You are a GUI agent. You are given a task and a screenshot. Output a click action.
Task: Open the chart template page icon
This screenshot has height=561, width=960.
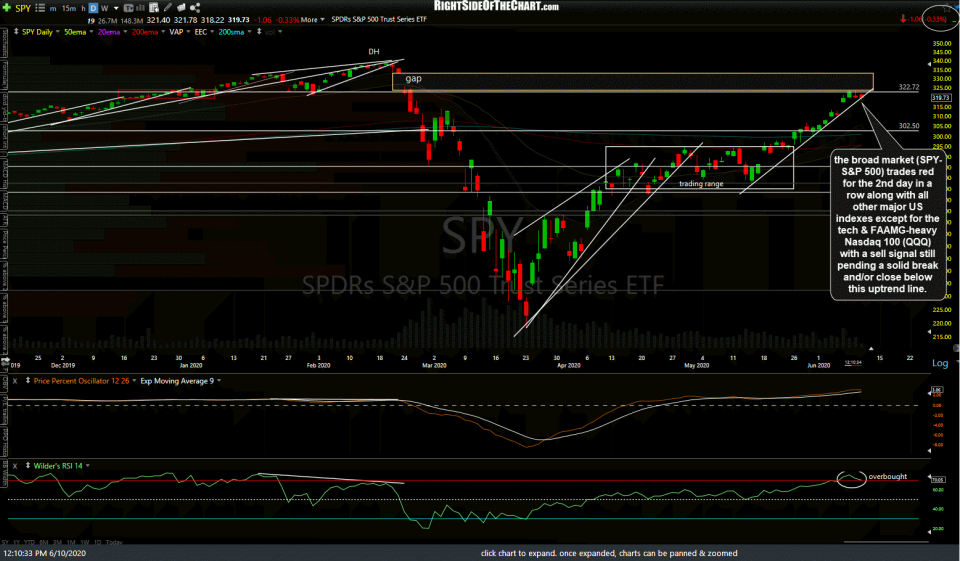(x=154, y=8)
